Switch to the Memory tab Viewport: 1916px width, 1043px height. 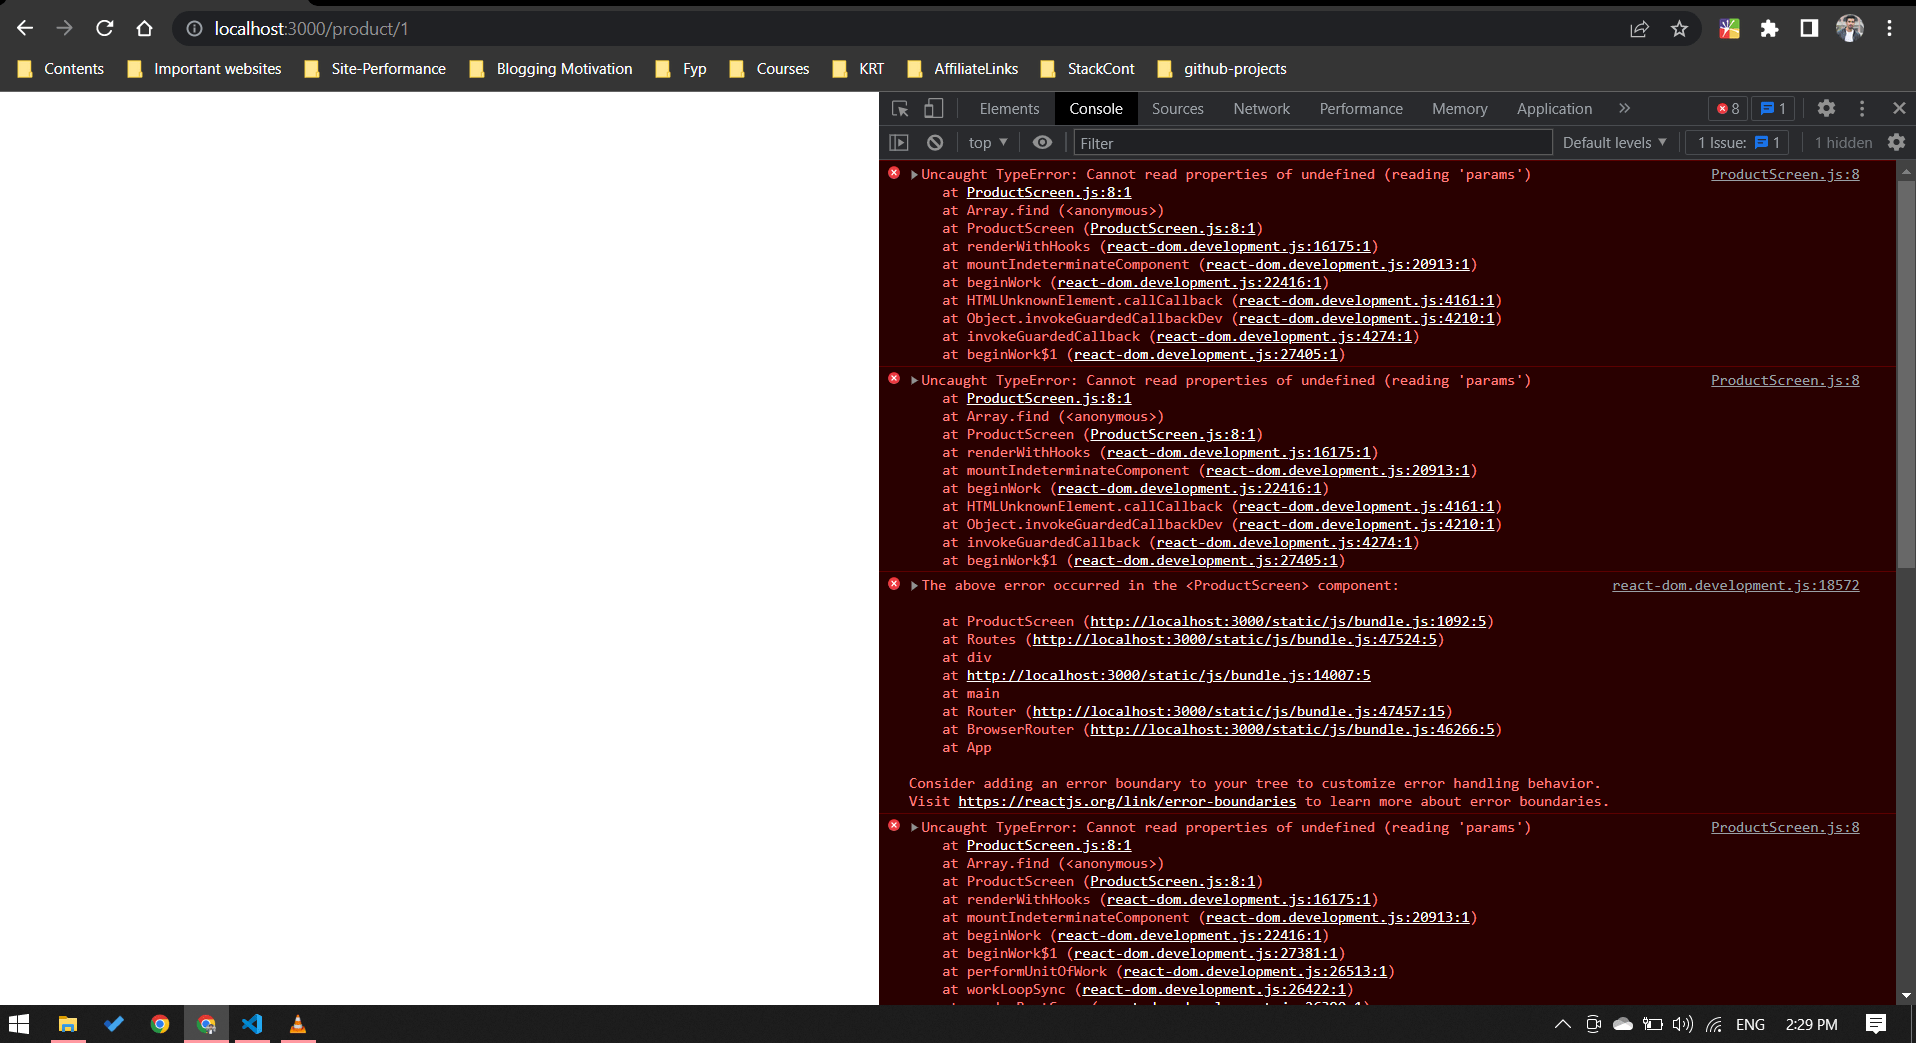click(1459, 109)
